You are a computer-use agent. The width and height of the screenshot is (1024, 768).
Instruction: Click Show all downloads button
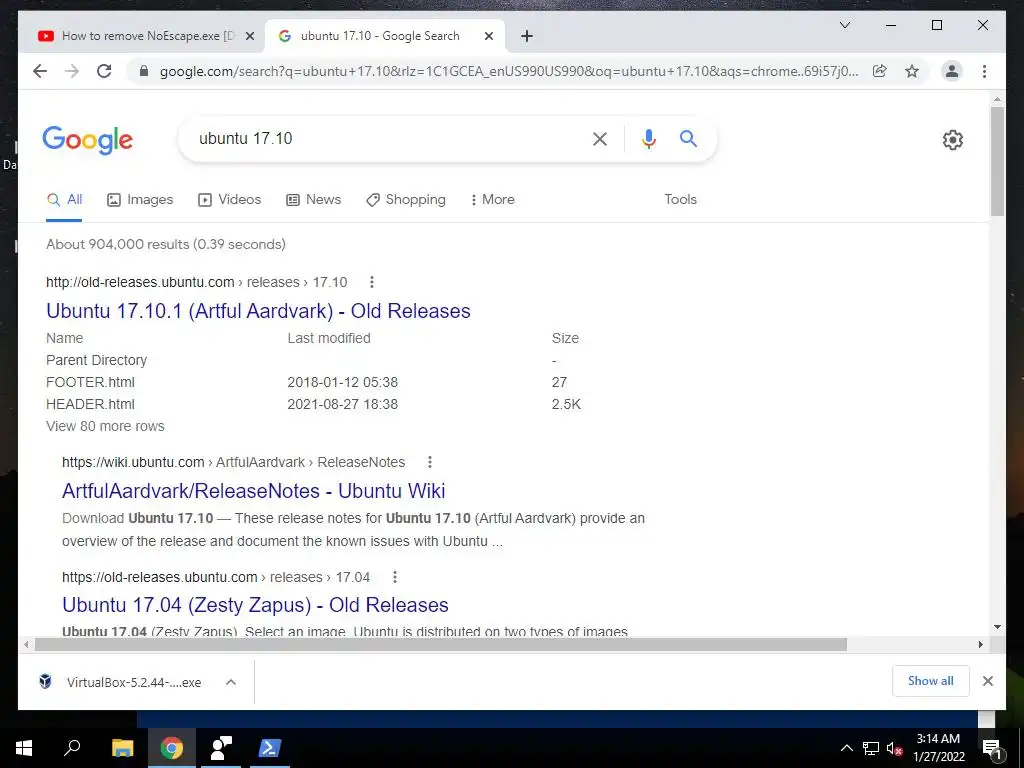tap(931, 681)
